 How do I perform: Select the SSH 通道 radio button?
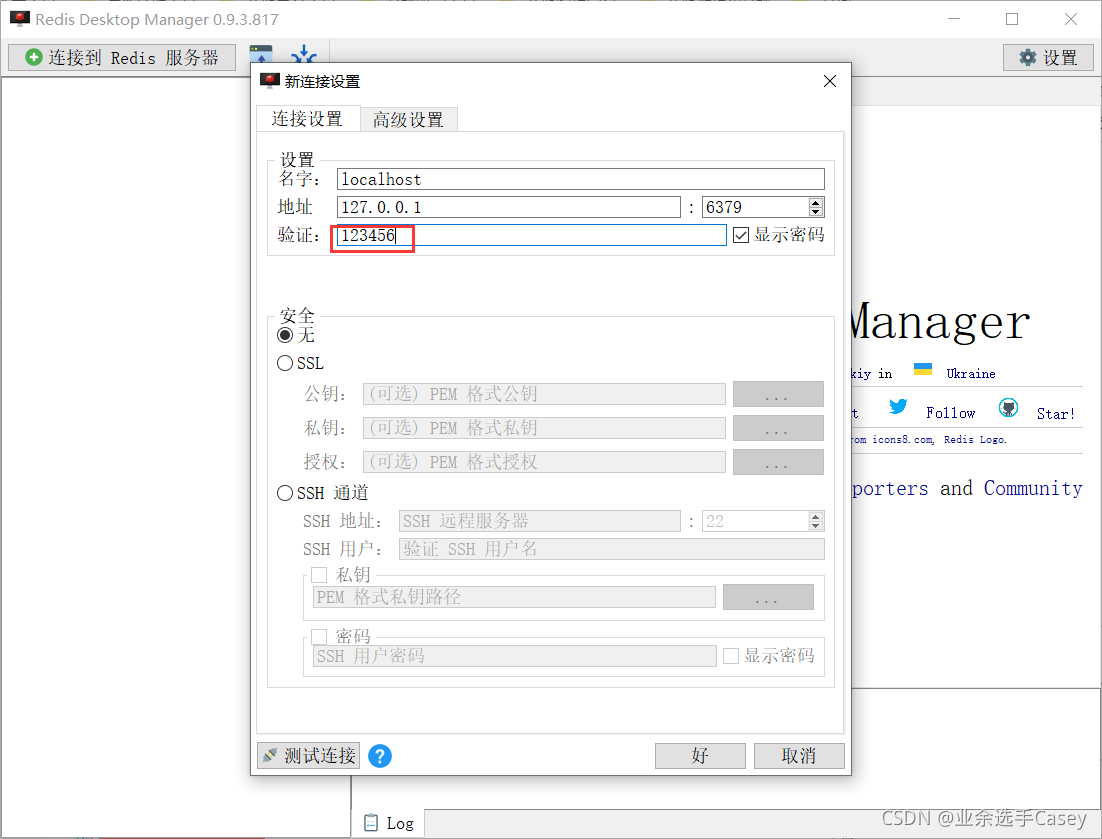click(x=285, y=493)
